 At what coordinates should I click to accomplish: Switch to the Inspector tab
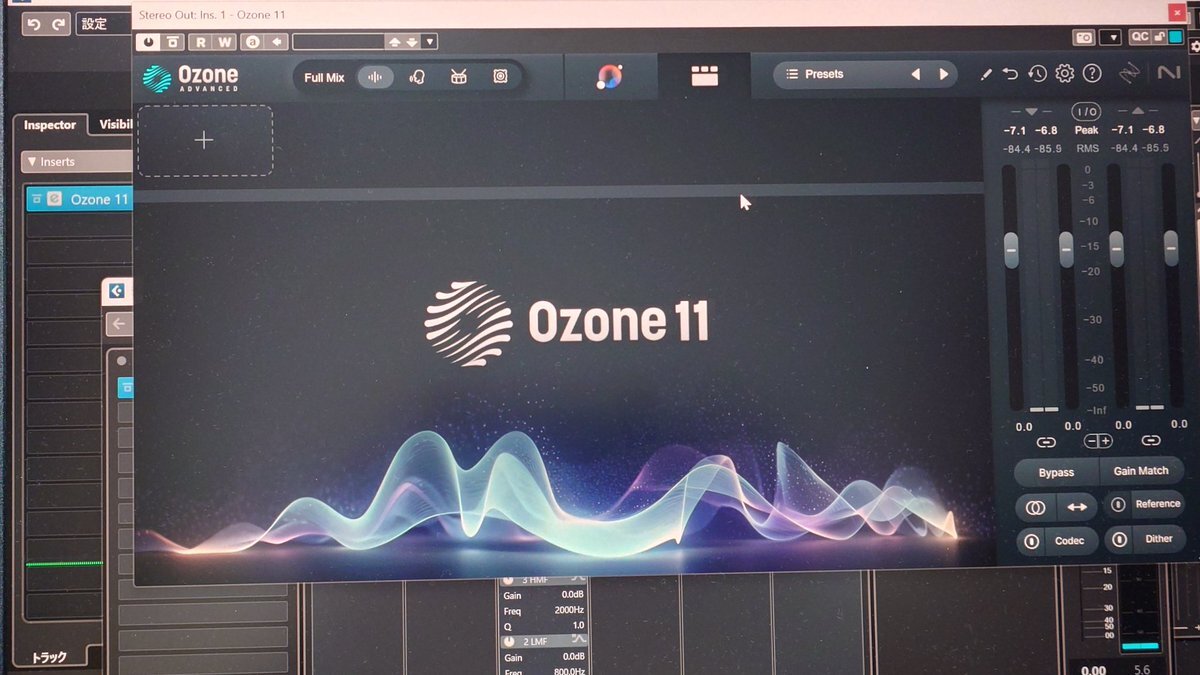[x=50, y=125]
